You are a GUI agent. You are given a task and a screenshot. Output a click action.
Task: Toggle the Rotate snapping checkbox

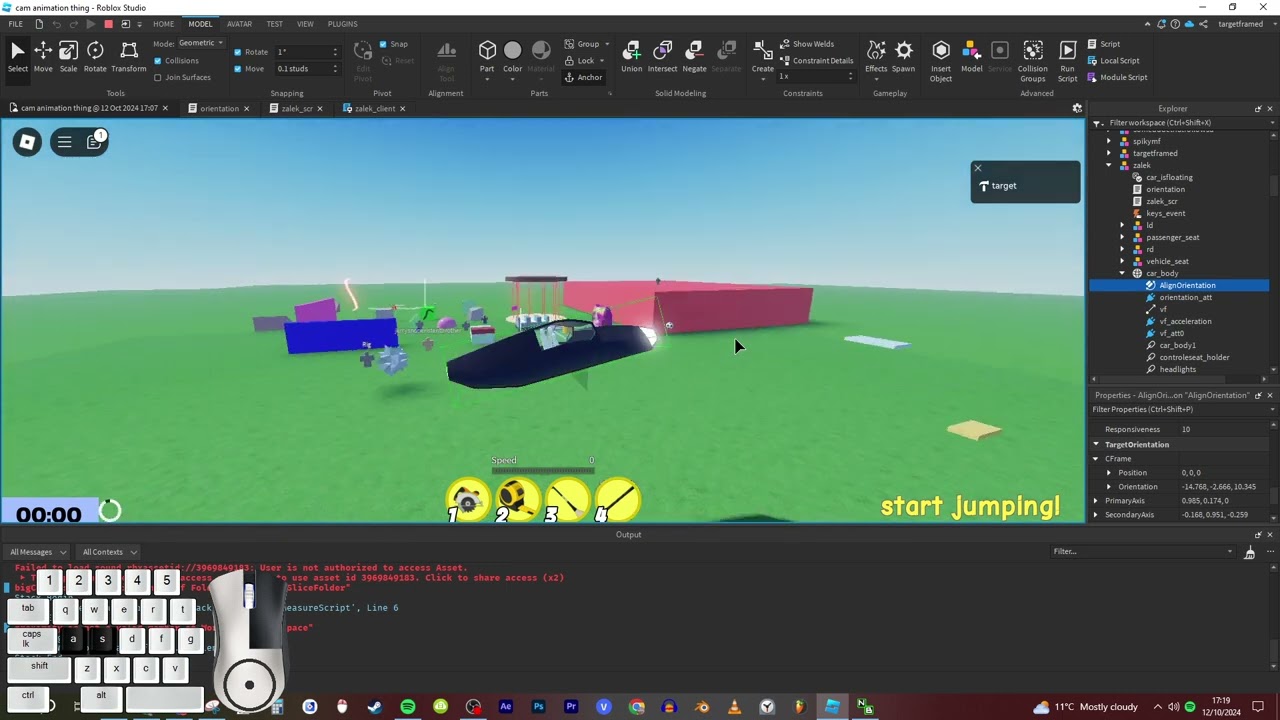pos(238,52)
